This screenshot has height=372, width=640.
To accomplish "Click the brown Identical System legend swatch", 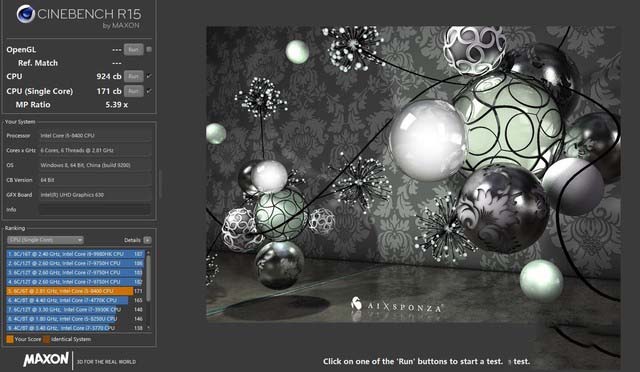I will tap(47, 339).
